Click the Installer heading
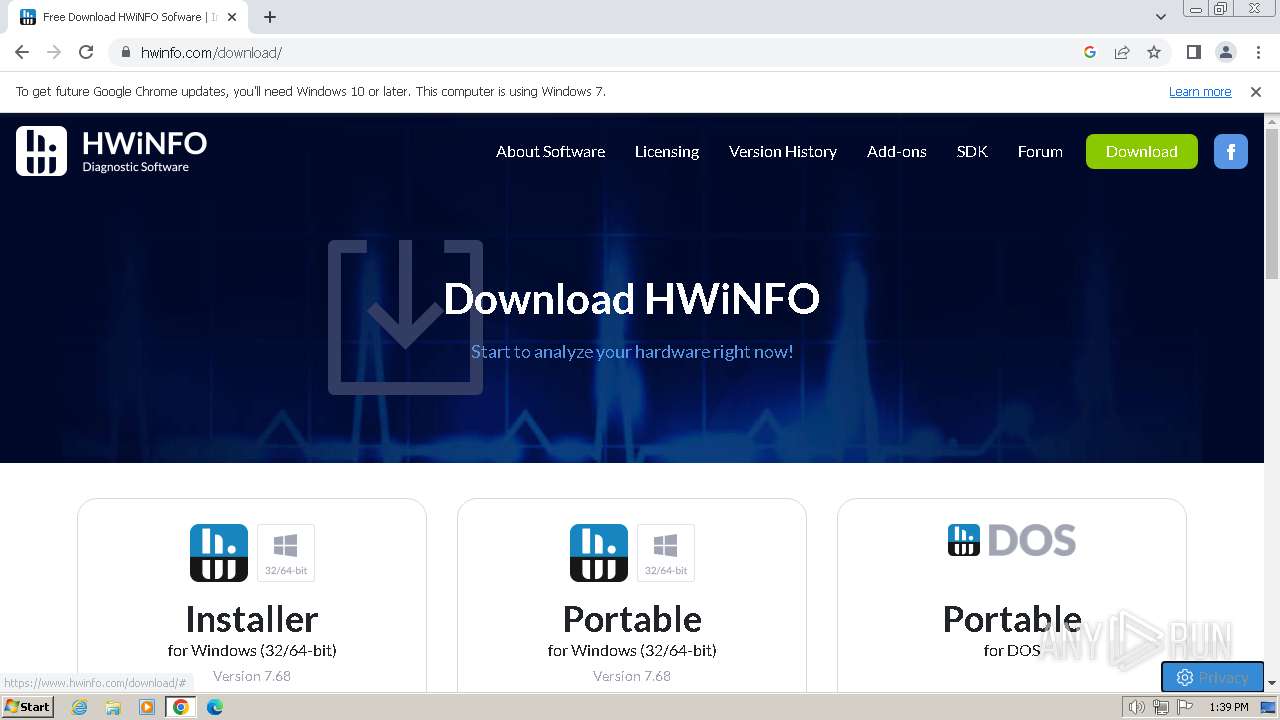Screen dimensions: 1280x720 [x=252, y=619]
